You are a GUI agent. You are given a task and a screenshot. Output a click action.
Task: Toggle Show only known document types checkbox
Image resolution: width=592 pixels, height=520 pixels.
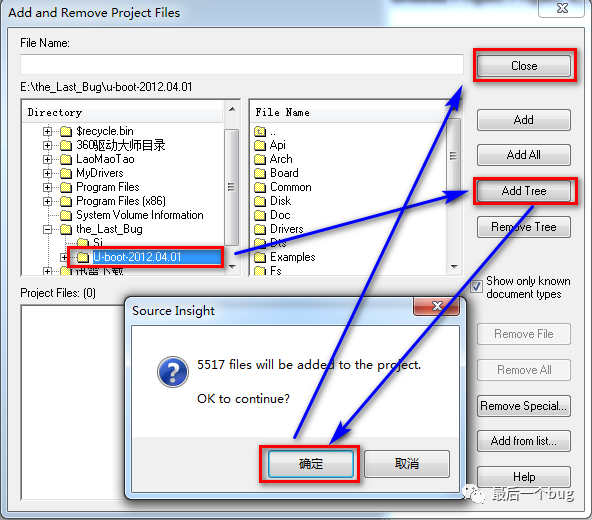(x=476, y=287)
